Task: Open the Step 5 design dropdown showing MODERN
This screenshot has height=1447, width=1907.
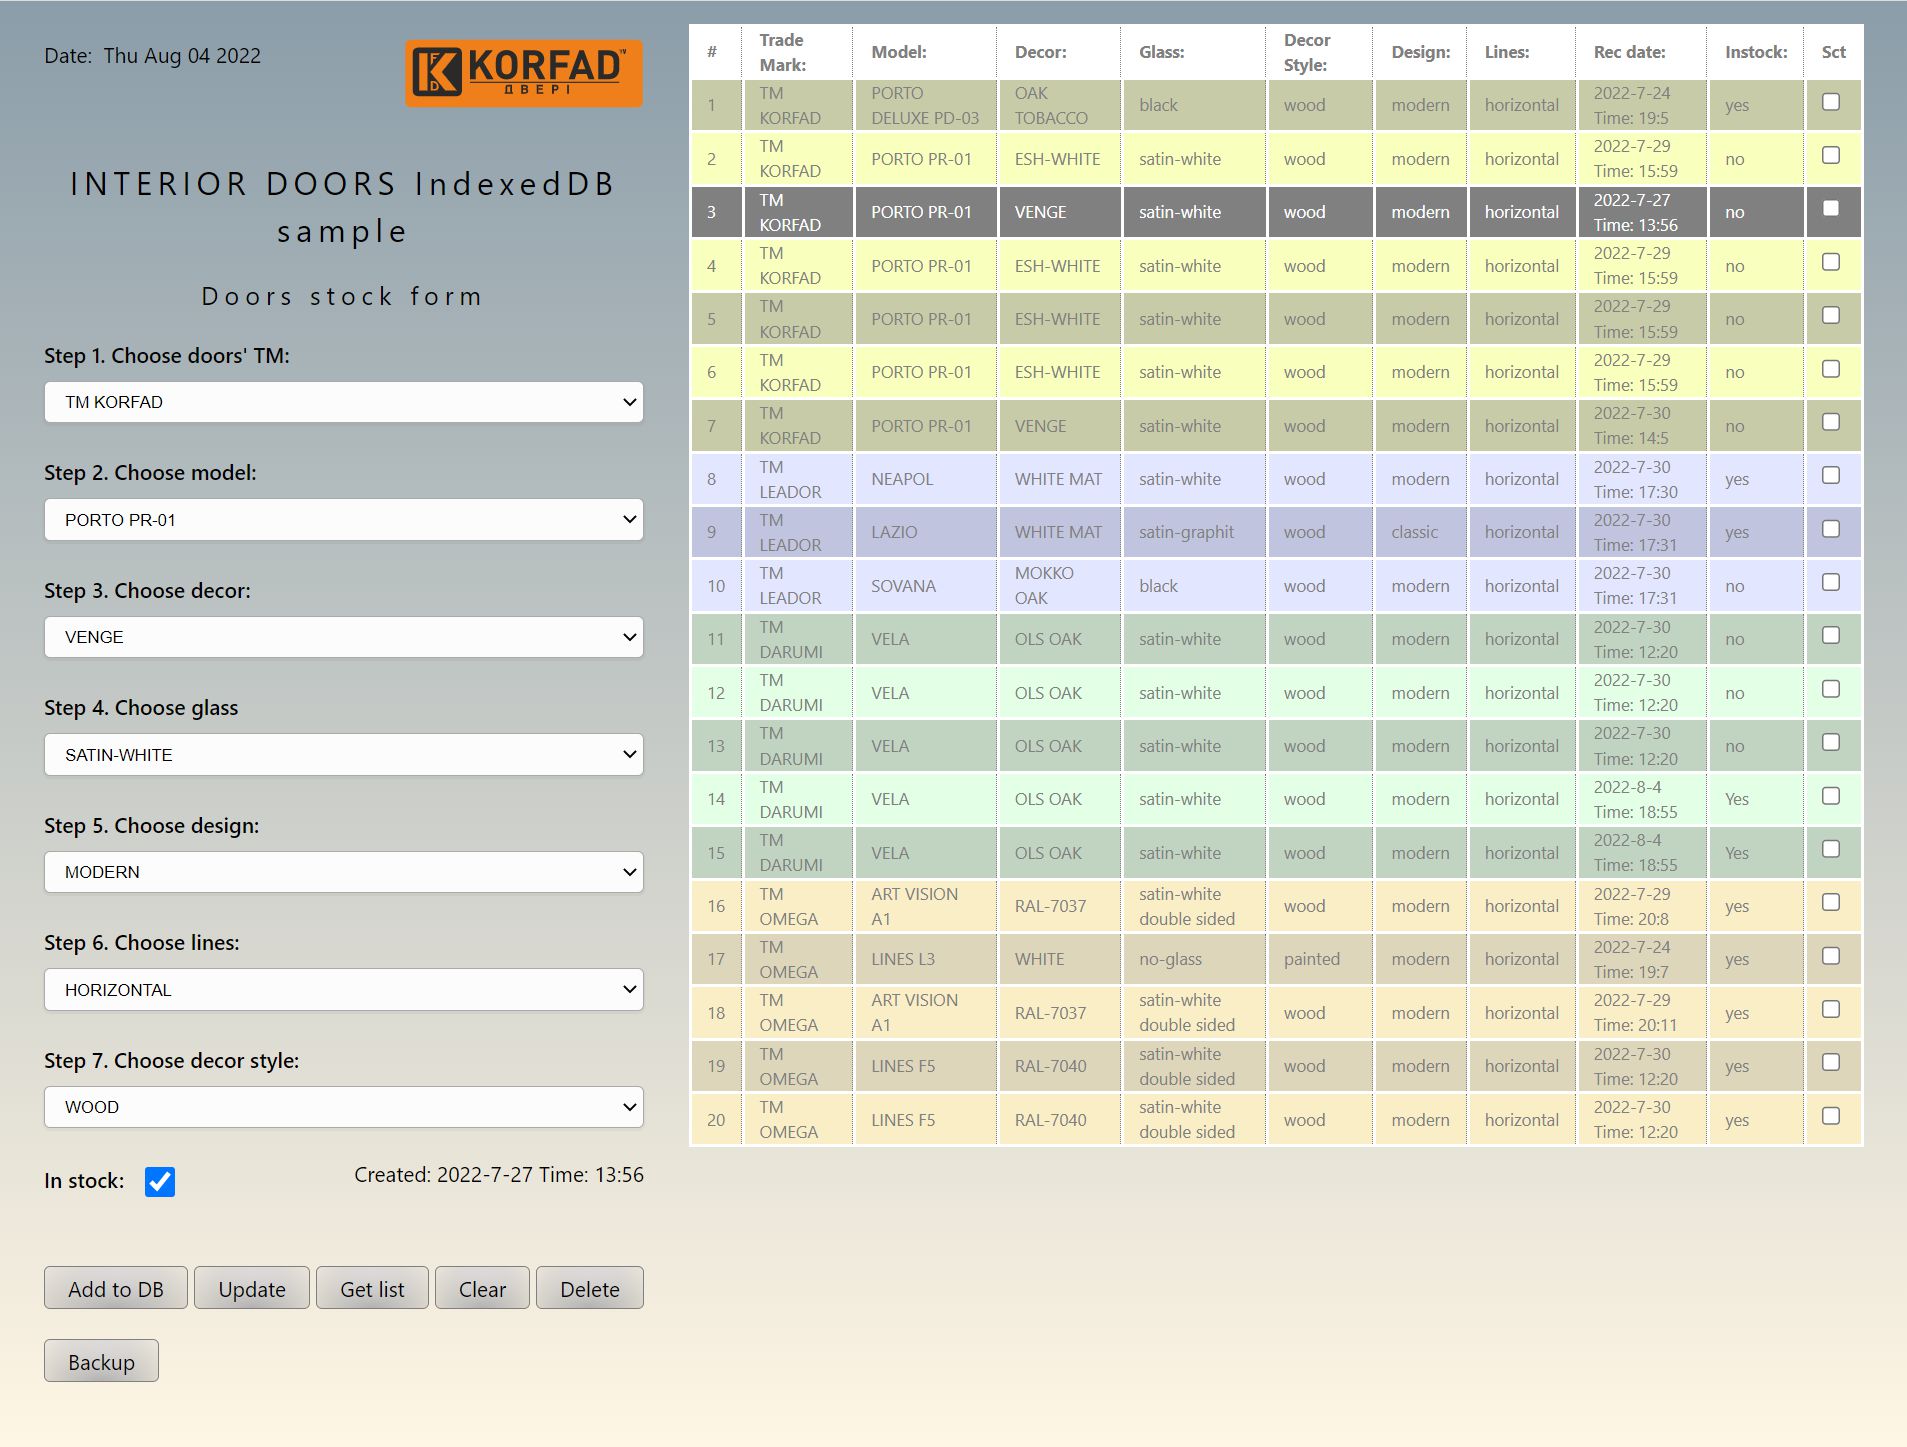Action: (343, 871)
